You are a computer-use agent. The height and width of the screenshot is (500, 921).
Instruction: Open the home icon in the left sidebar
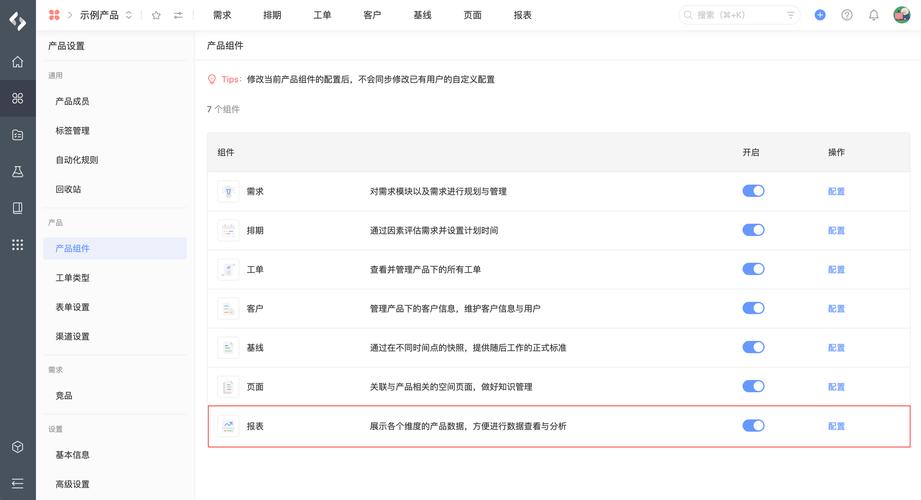(x=18, y=62)
